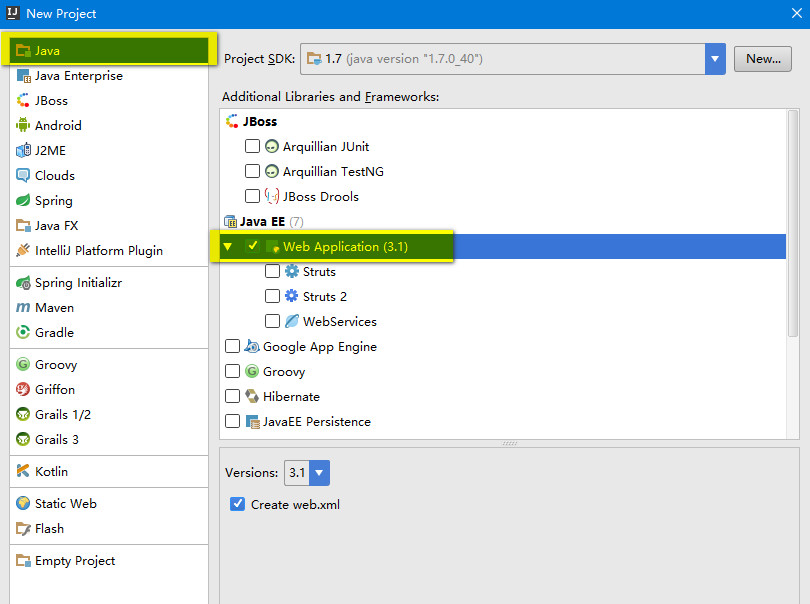The height and width of the screenshot is (604, 810).
Task: Click the panel splitter grip below frameworks
Action: coord(509,443)
